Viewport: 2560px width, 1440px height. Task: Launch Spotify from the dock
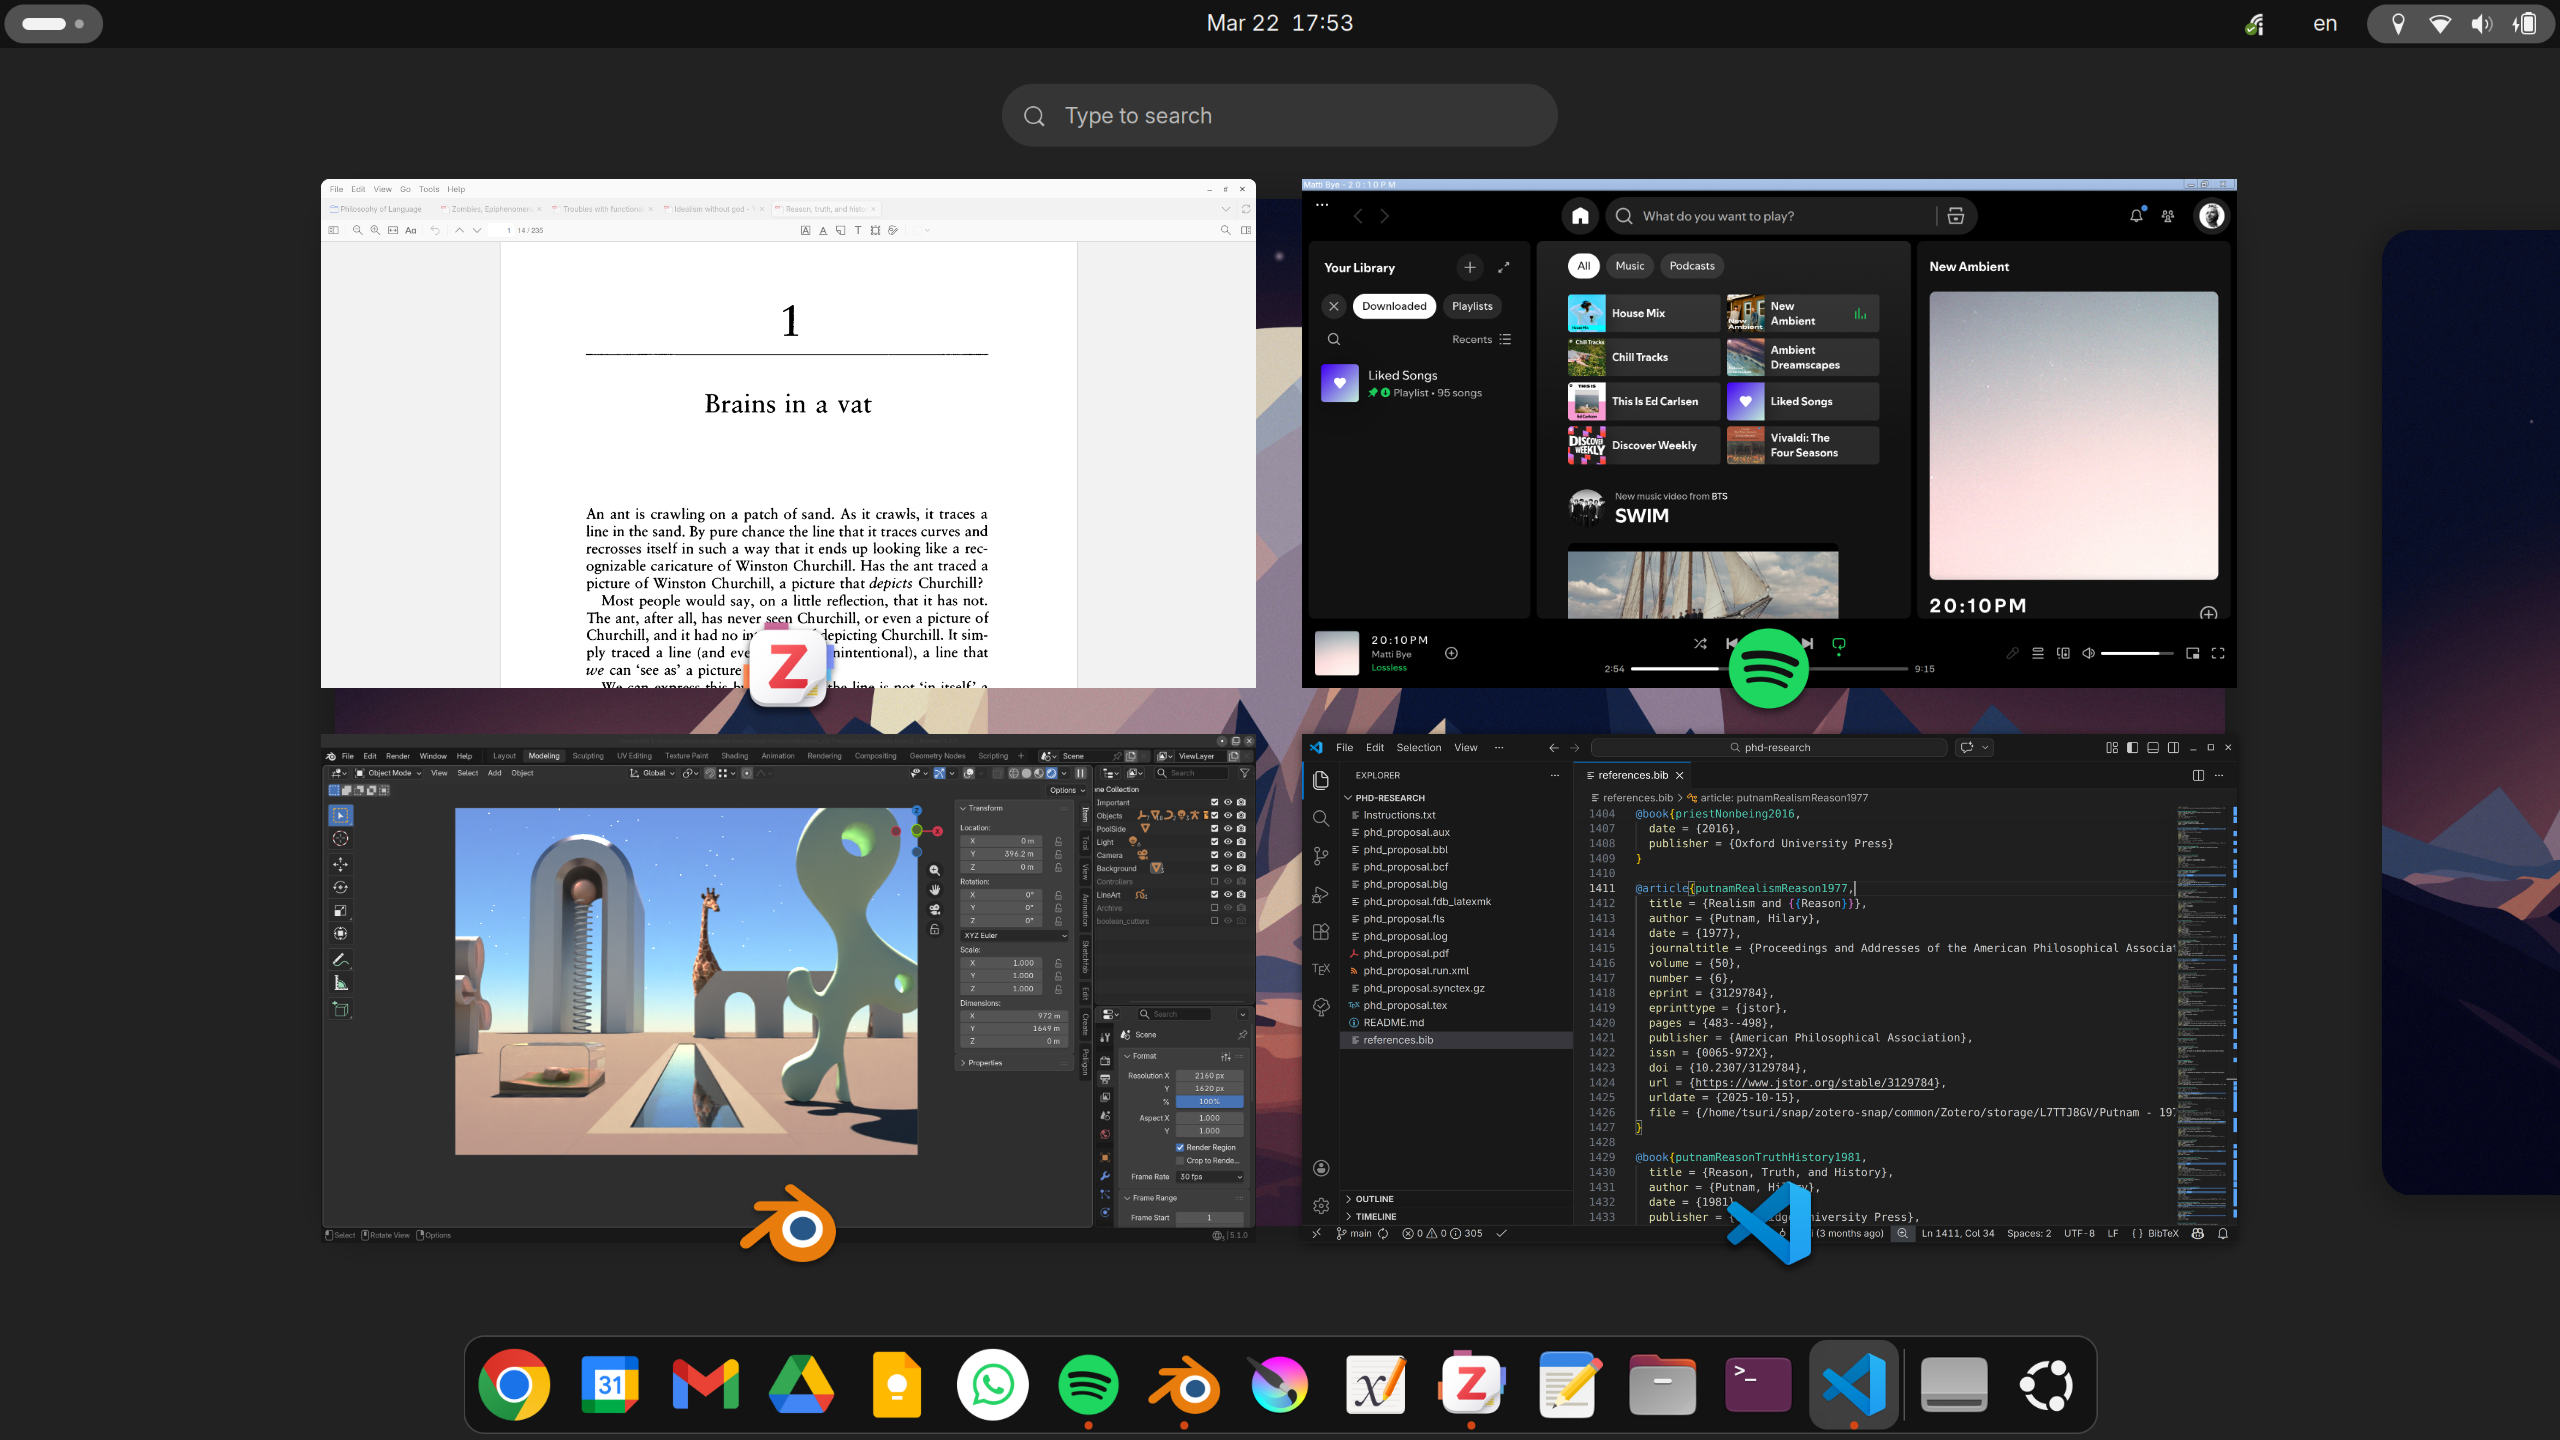pos(1089,1384)
